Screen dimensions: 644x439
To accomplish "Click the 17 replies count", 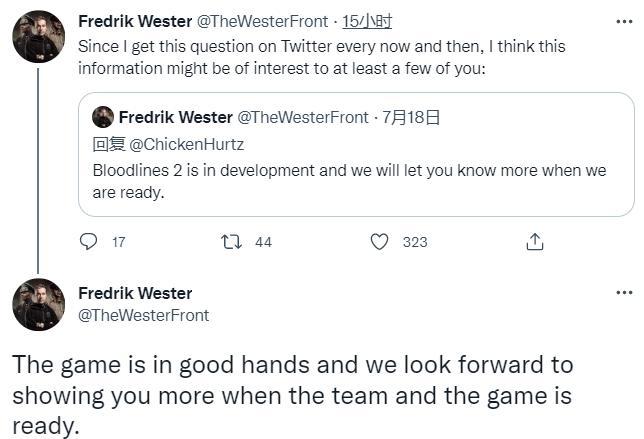I will (x=119, y=242).
